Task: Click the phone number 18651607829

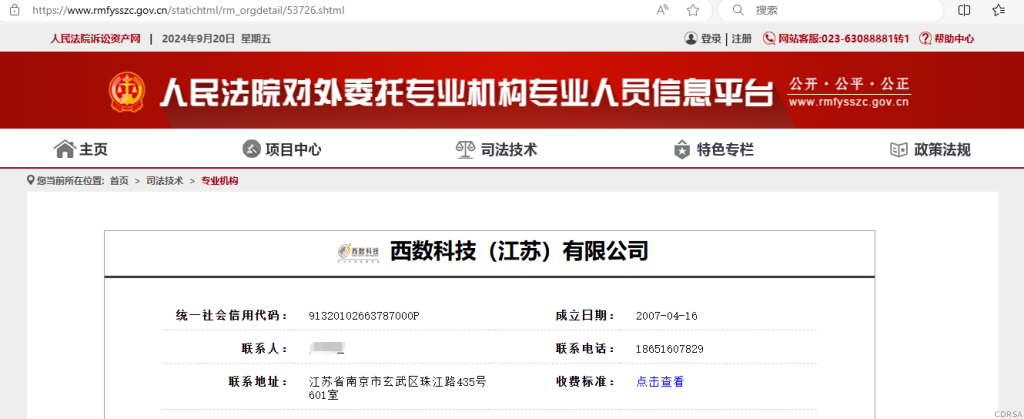Action: (669, 349)
